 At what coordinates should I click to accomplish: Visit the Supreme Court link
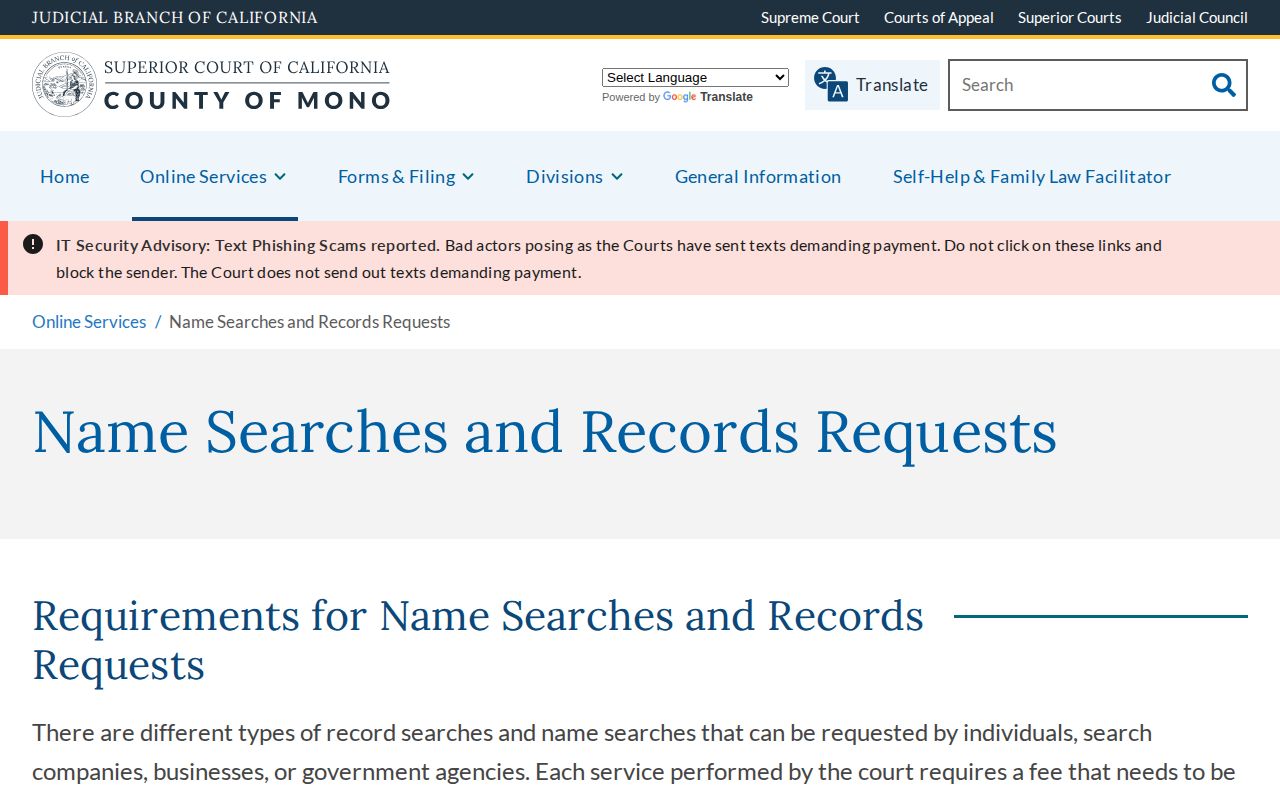coord(810,17)
